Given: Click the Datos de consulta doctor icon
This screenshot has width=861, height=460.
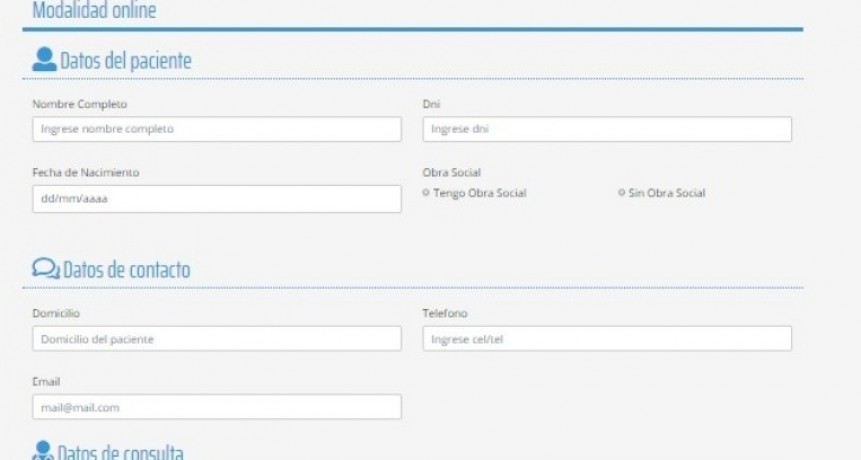Looking at the screenshot, I should (x=44, y=451).
